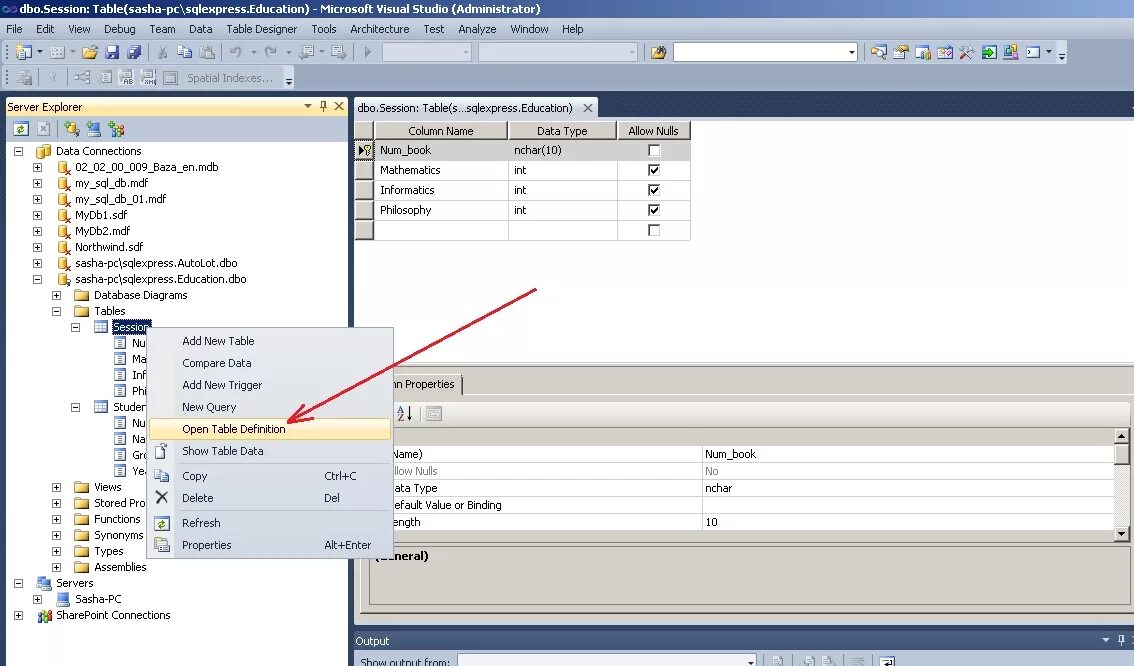
Task: Collapse the Tables folder
Action: 56,311
